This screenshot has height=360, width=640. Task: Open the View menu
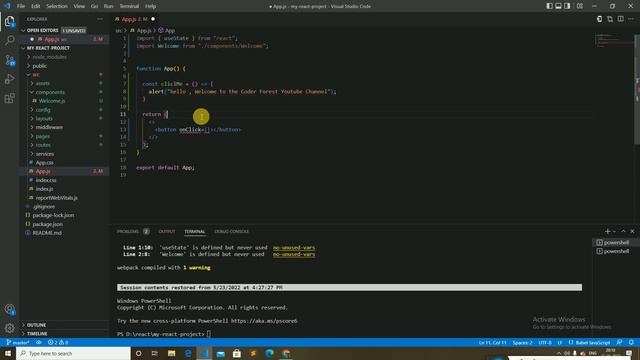click(x=79, y=6)
